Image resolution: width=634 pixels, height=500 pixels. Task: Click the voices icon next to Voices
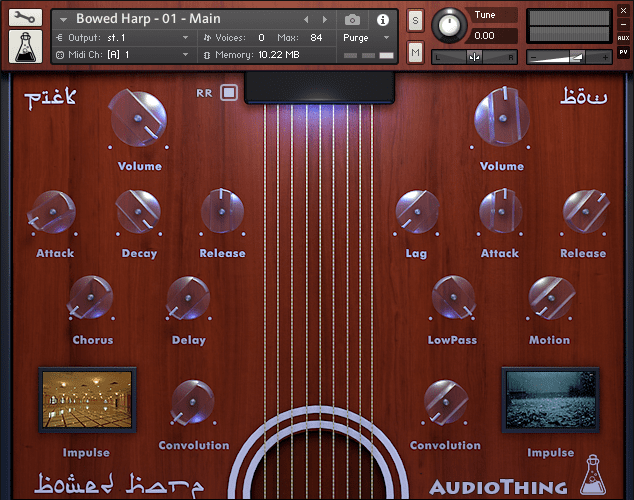point(207,38)
